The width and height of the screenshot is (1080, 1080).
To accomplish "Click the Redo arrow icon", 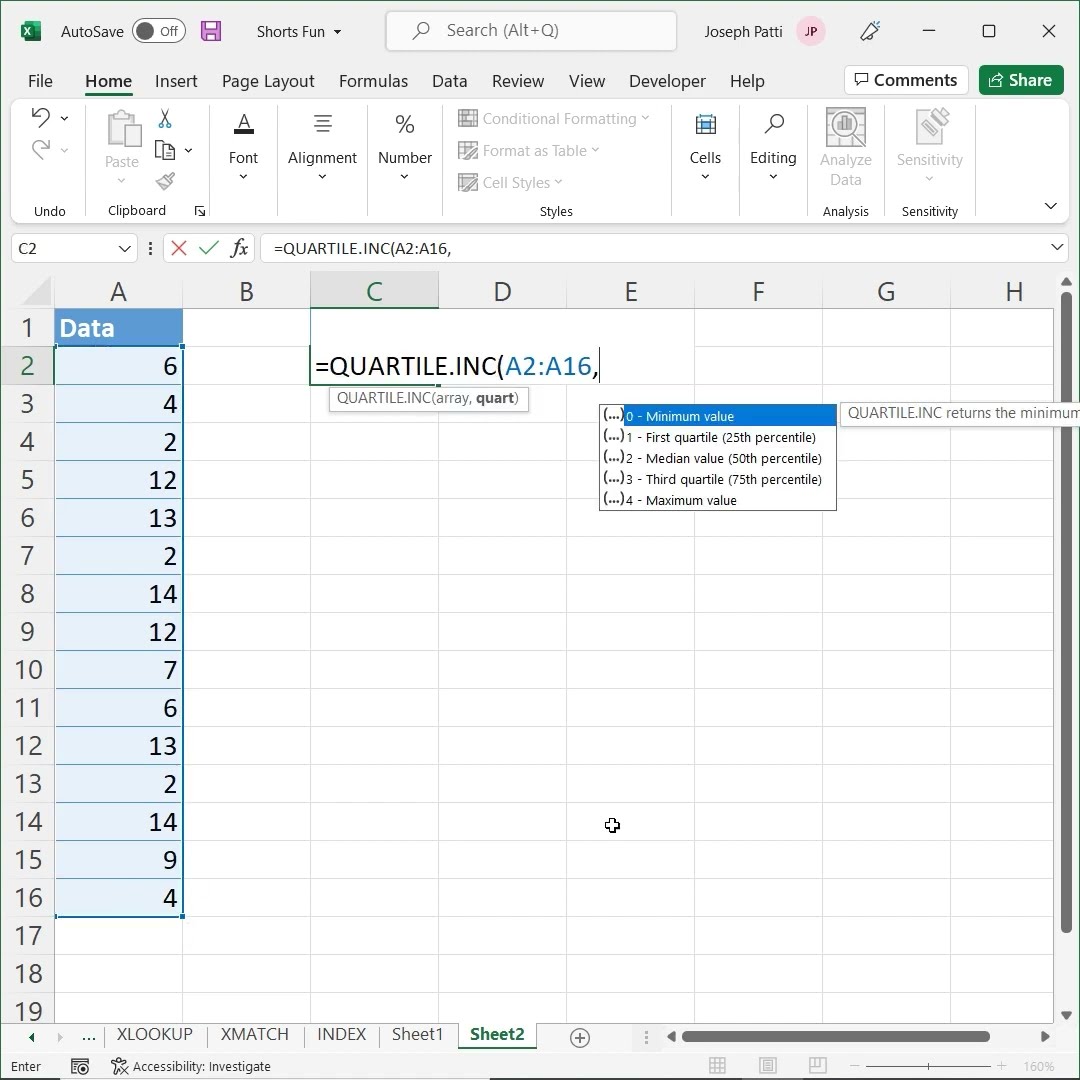I will tap(41, 149).
